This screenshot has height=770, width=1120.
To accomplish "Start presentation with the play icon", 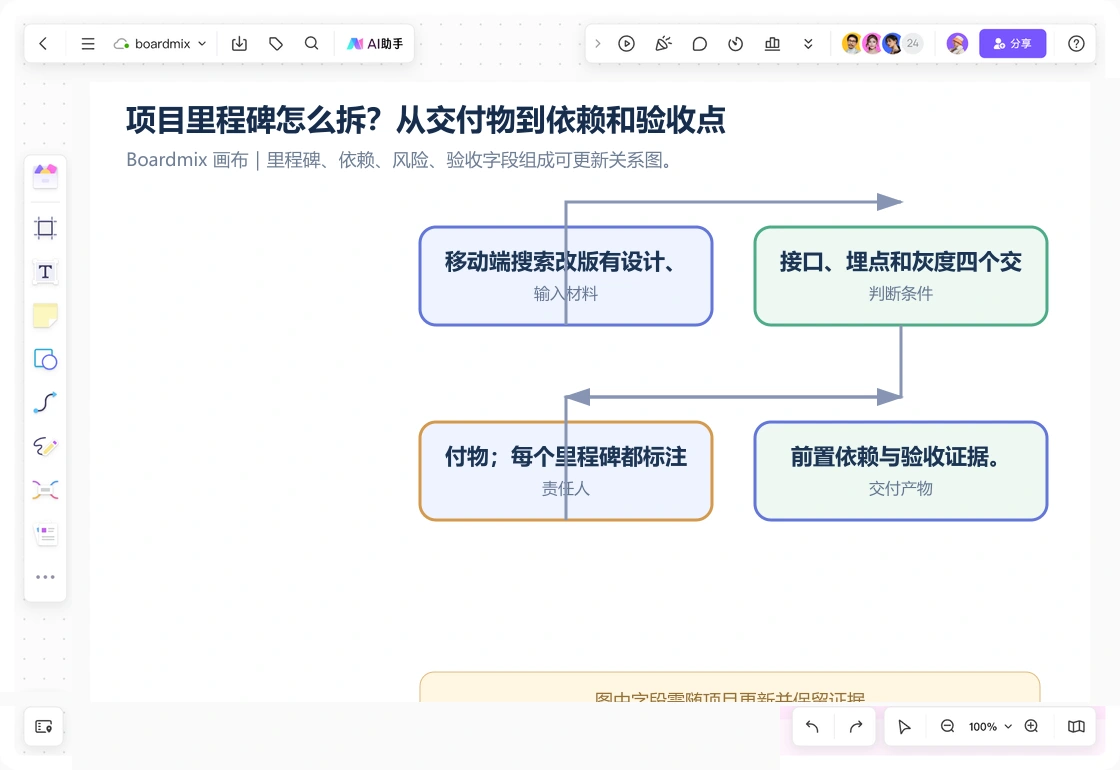I will [626, 44].
